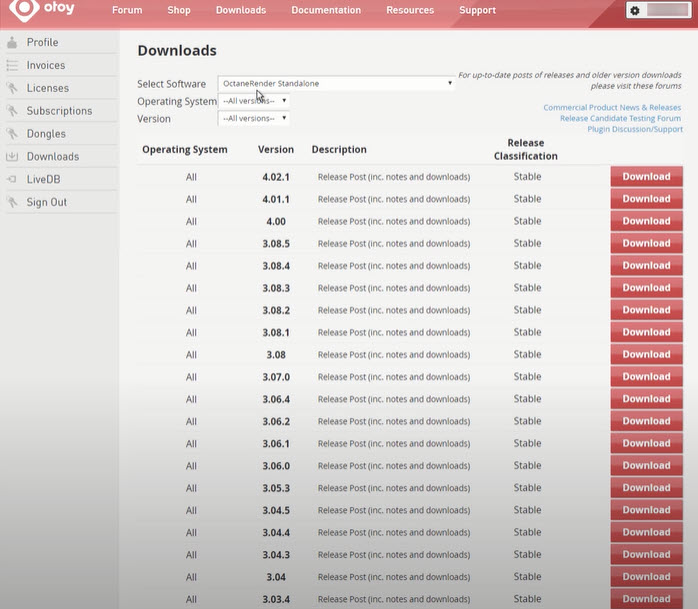
Task: Click the Operating System column header
Action: point(185,150)
